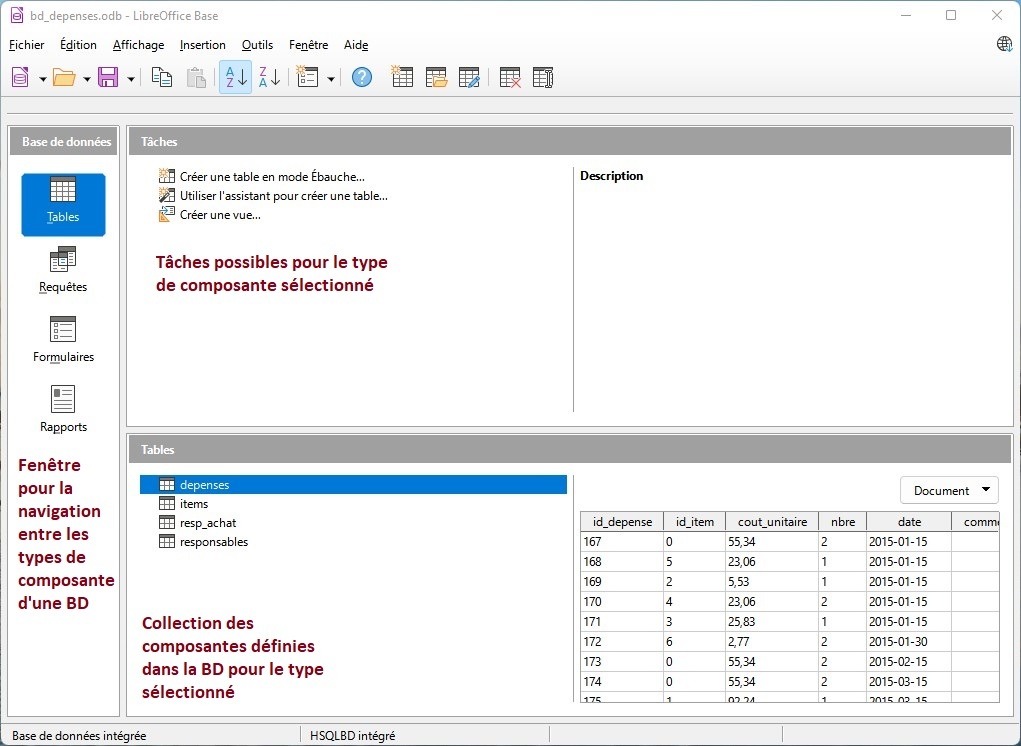Open the Outils menu

[257, 45]
